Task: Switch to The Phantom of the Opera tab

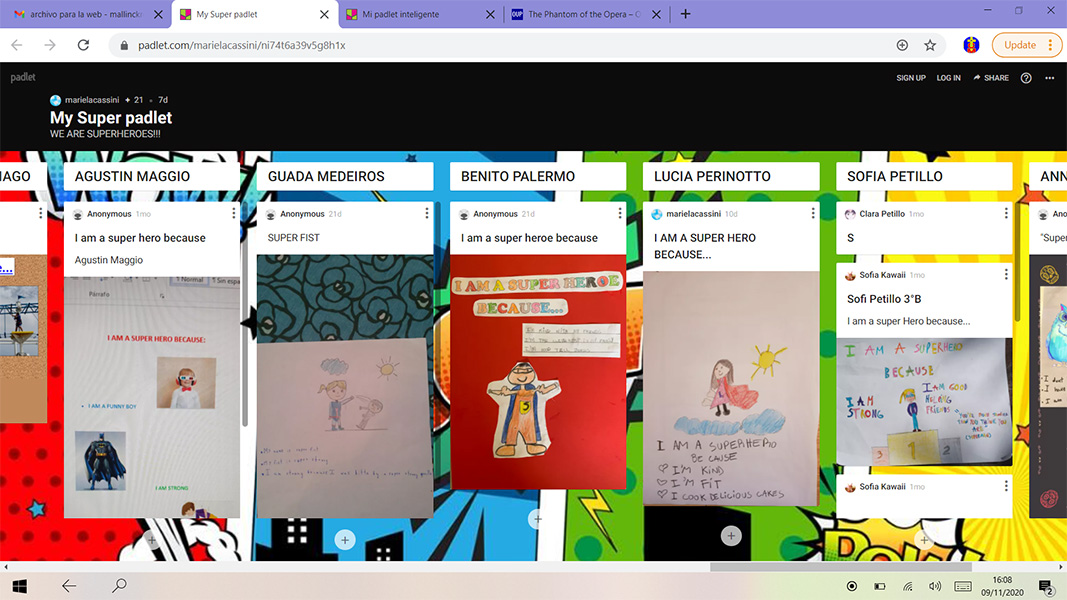Action: click(x=580, y=15)
